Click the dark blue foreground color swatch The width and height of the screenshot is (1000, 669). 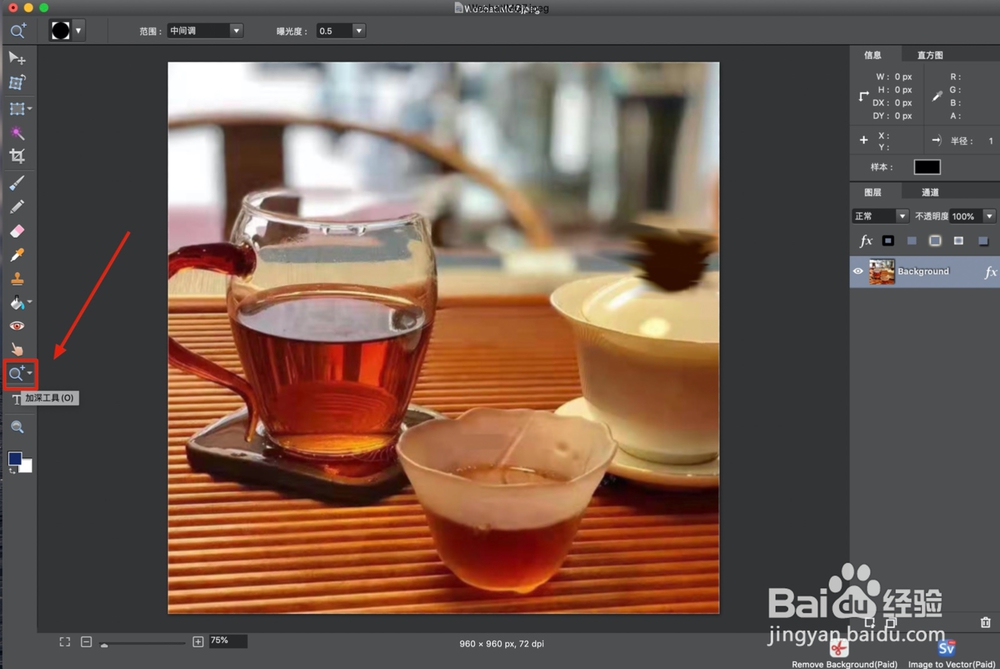coord(15,458)
